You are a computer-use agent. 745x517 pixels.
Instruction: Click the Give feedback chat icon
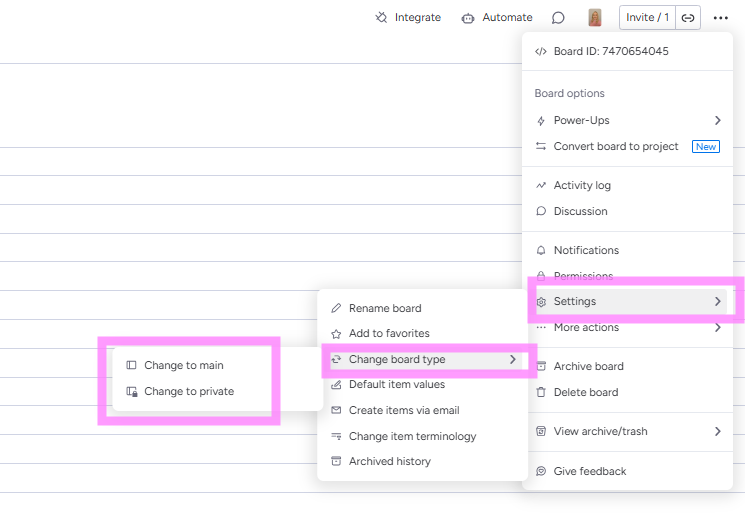pos(541,471)
